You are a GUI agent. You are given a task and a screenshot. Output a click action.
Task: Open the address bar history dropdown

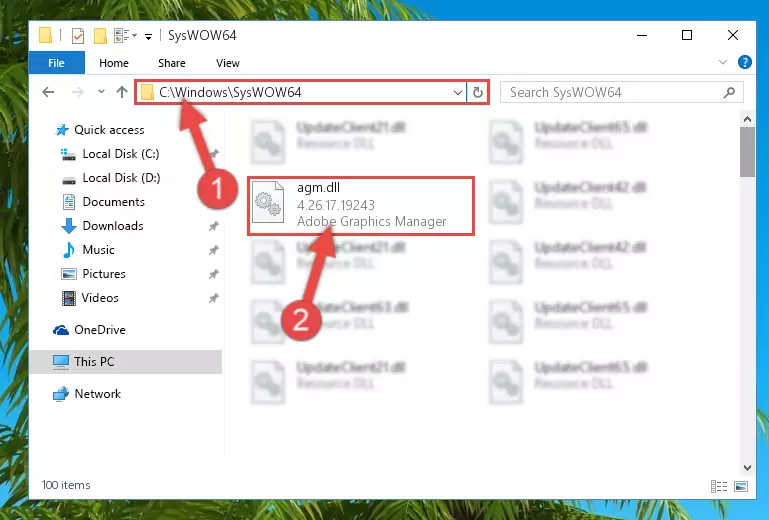click(x=458, y=92)
